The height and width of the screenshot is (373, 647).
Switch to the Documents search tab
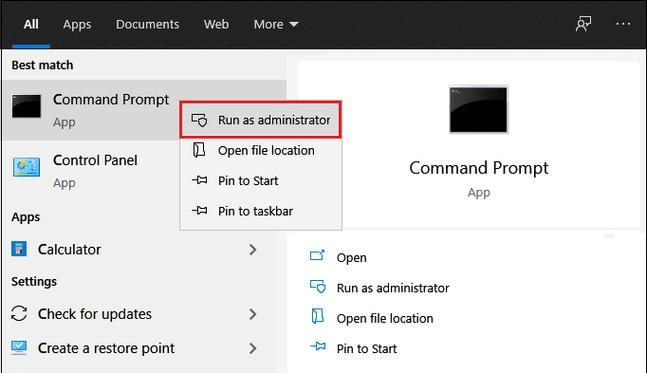pos(147,24)
